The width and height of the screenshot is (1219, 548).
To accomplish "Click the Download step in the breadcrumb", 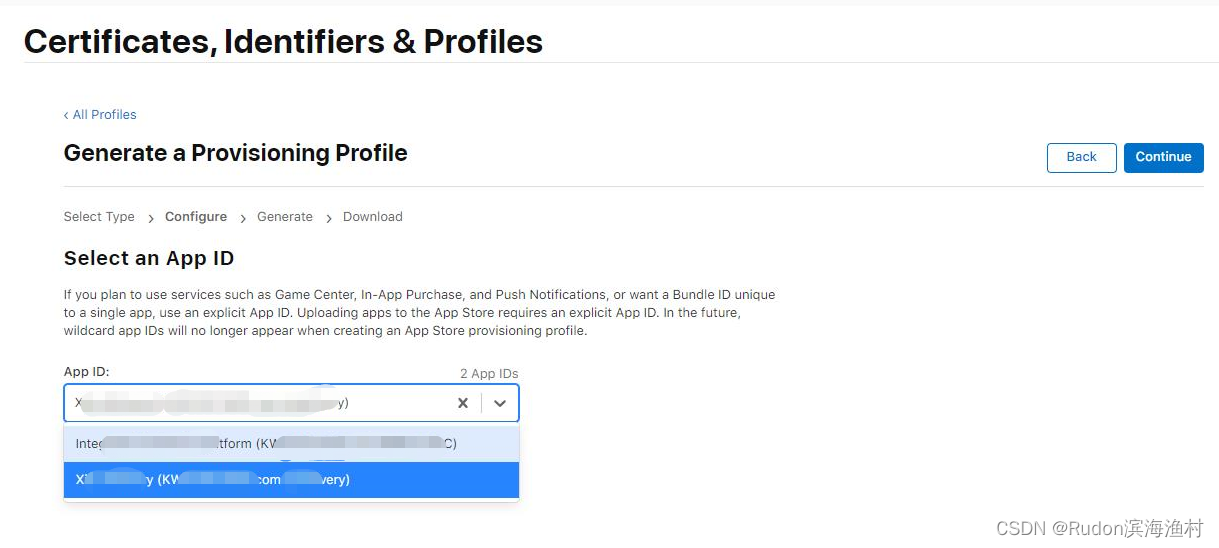I will (373, 217).
